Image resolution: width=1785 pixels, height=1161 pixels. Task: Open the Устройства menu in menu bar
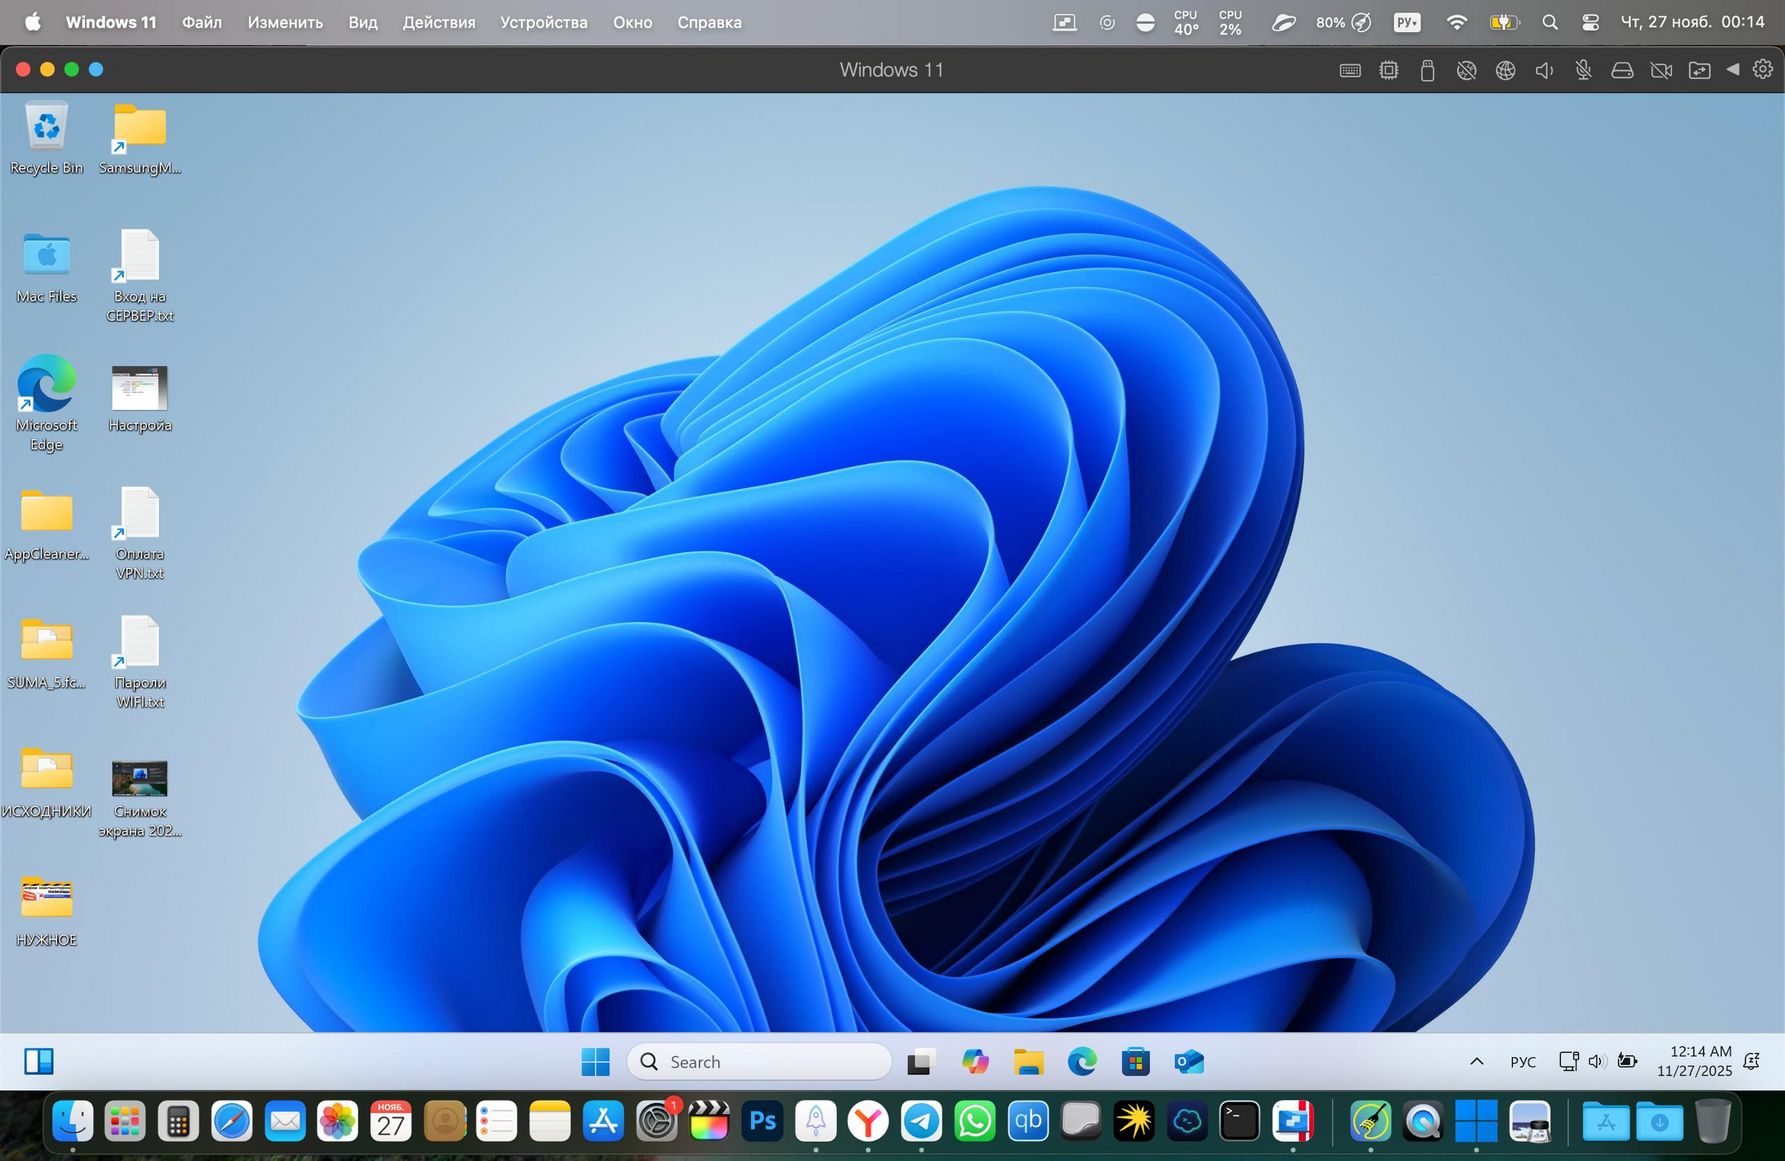pos(543,22)
